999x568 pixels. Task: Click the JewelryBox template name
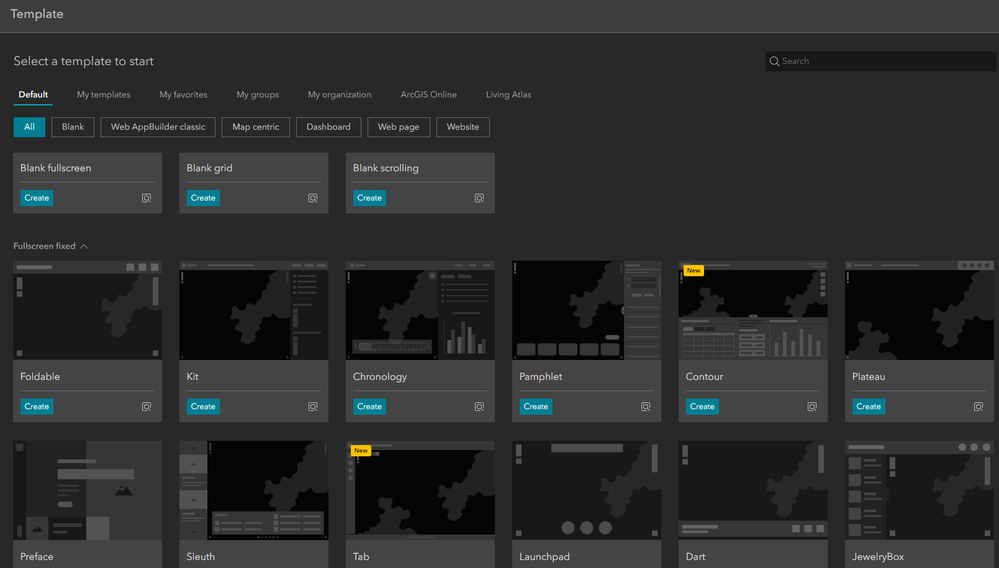(878, 557)
